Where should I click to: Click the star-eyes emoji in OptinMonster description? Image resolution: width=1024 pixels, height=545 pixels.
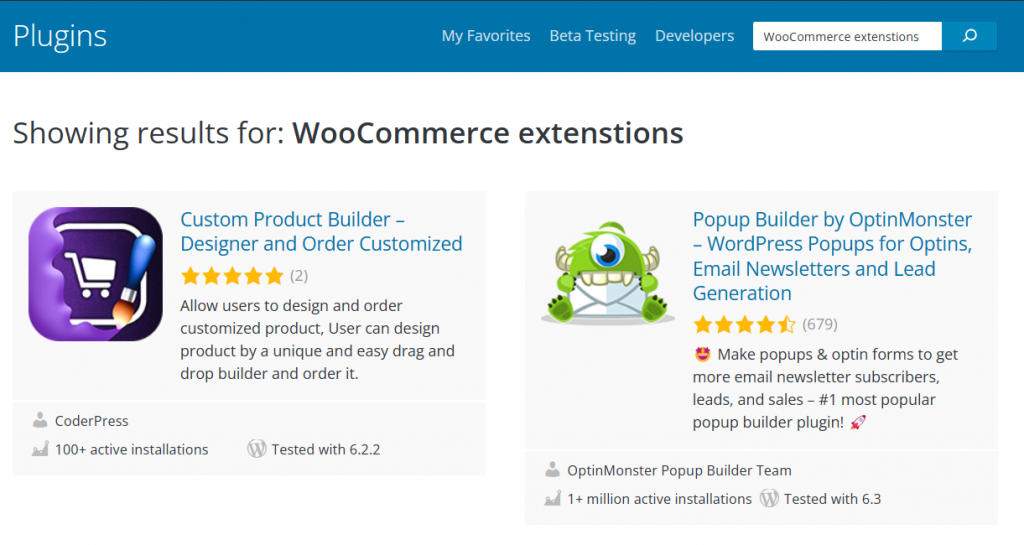(x=703, y=354)
